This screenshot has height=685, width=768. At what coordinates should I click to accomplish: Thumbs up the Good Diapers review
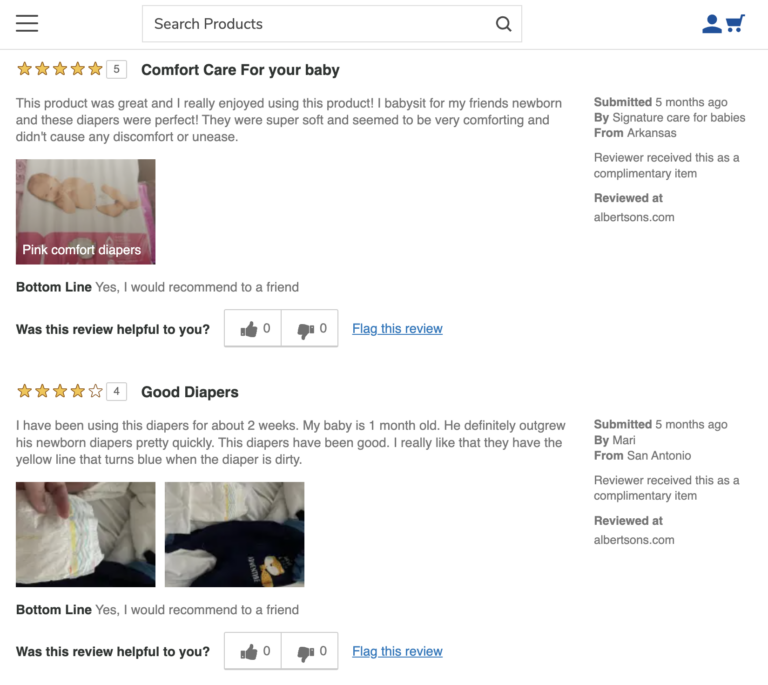pos(253,652)
